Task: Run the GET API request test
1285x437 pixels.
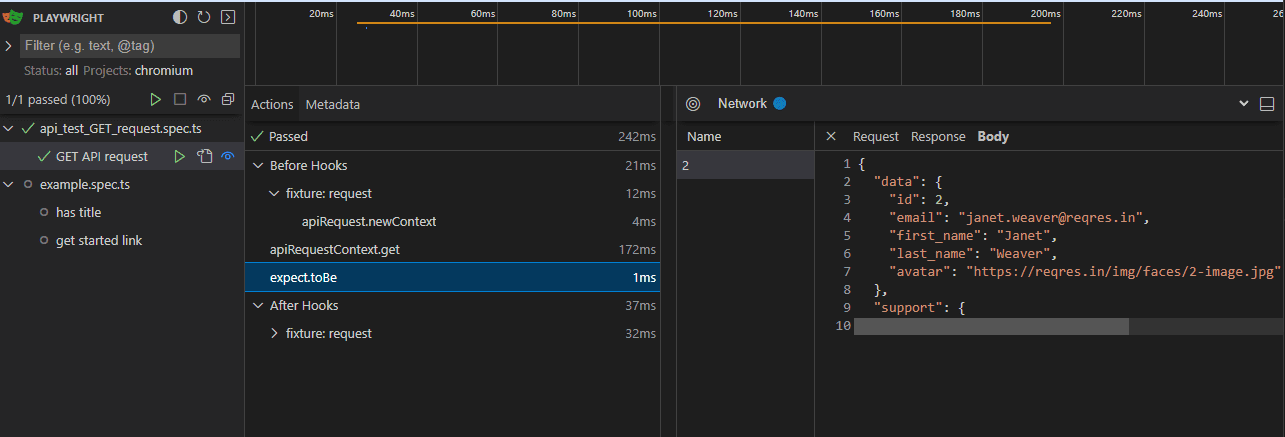Action: pyautogui.click(x=180, y=156)
